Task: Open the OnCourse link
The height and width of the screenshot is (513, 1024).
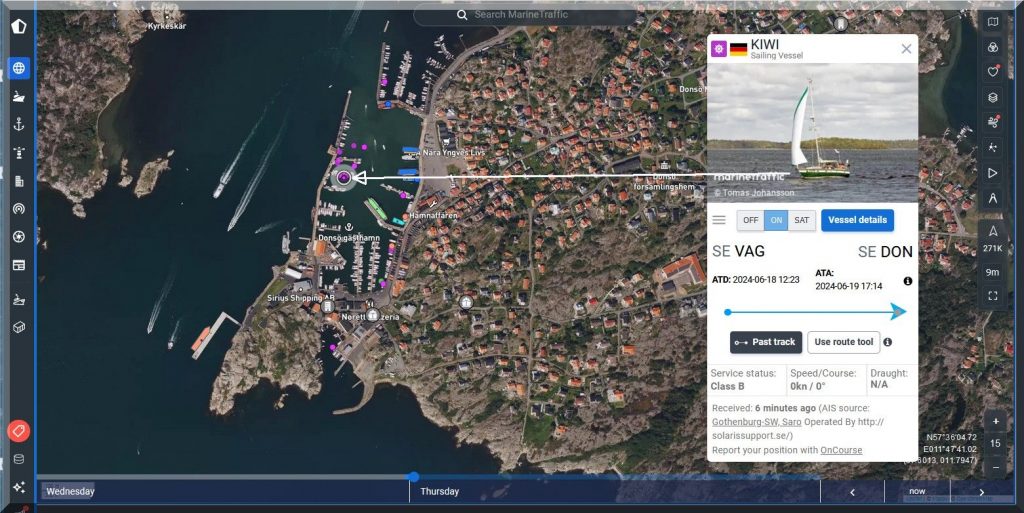Action: (841, 450)
